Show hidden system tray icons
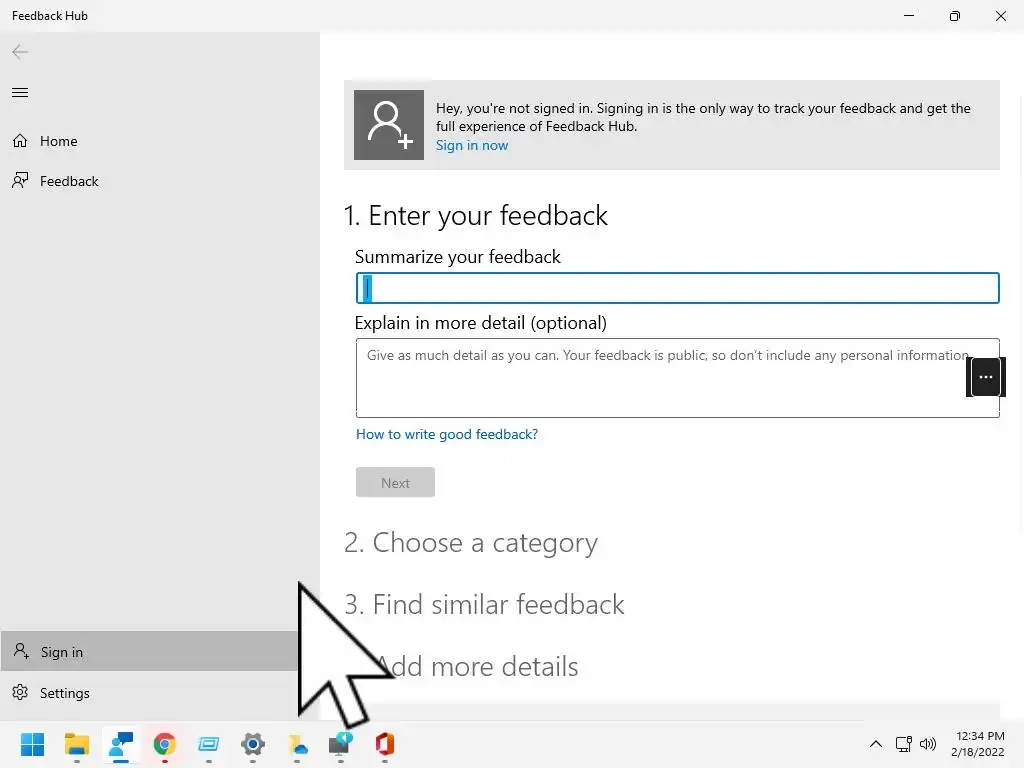 pos(876,744)
